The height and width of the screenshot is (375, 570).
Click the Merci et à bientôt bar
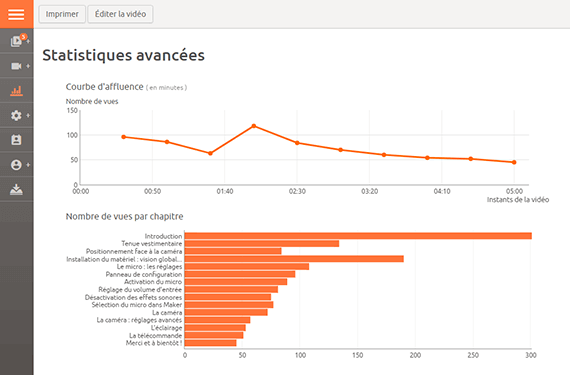[210, 343]
